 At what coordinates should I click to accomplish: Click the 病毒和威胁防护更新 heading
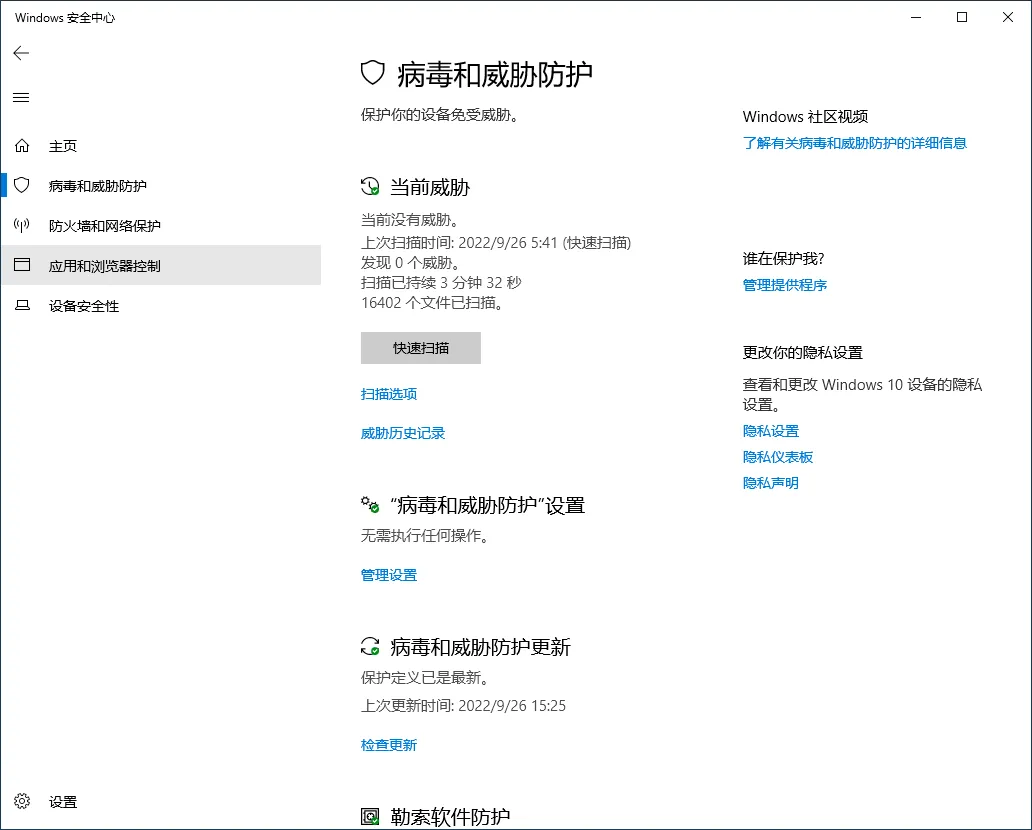point(480,647)
